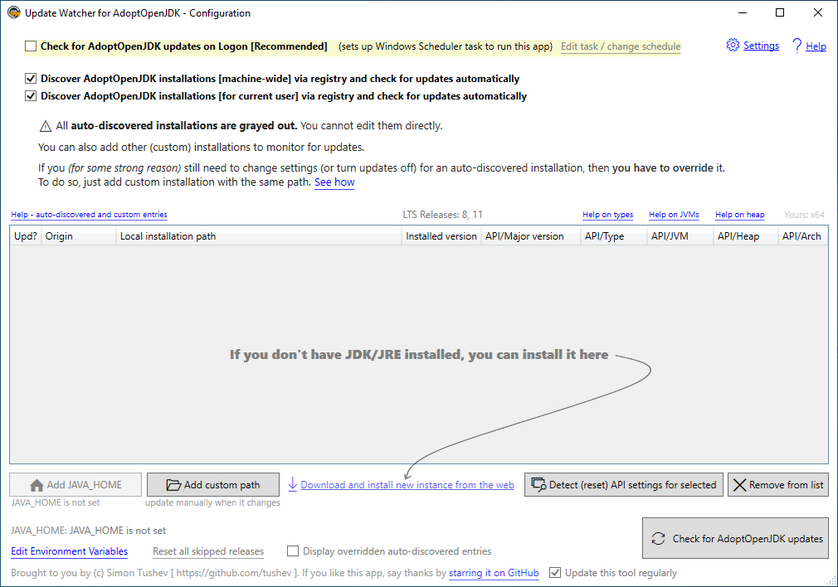This screenshot has height=587, width=838.
Task: Minimize the Configuration window
Action: tap(742, 12)
